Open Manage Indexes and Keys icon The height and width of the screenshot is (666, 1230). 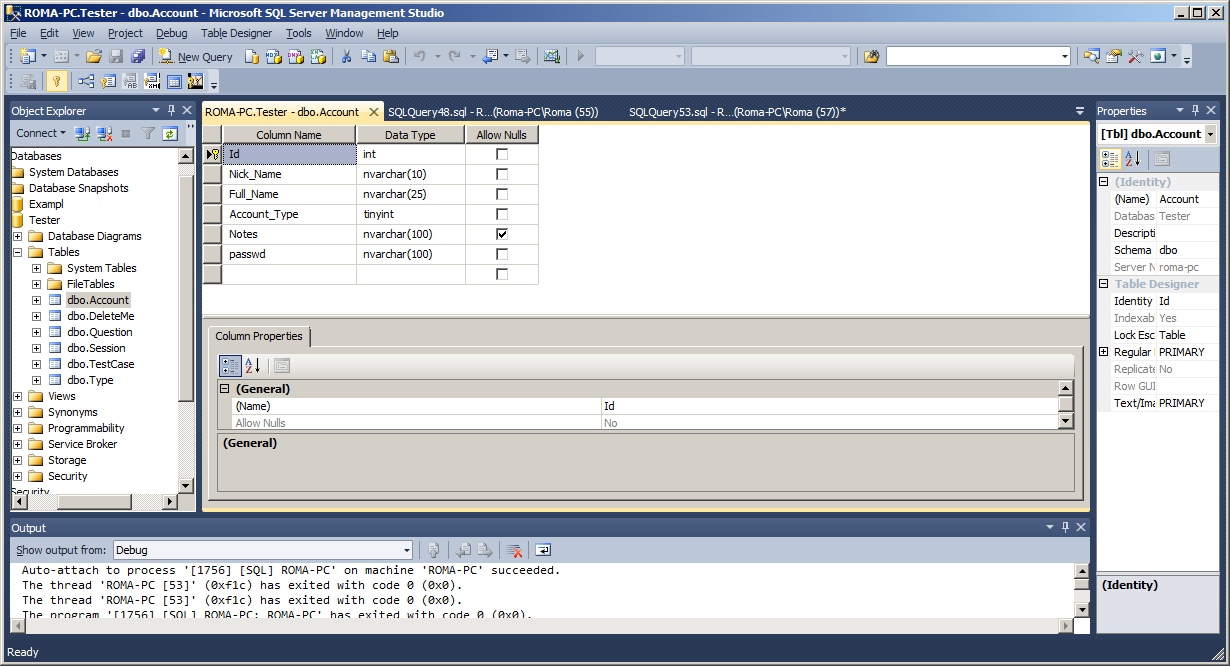pyautogui.click(x=108, y=82)
